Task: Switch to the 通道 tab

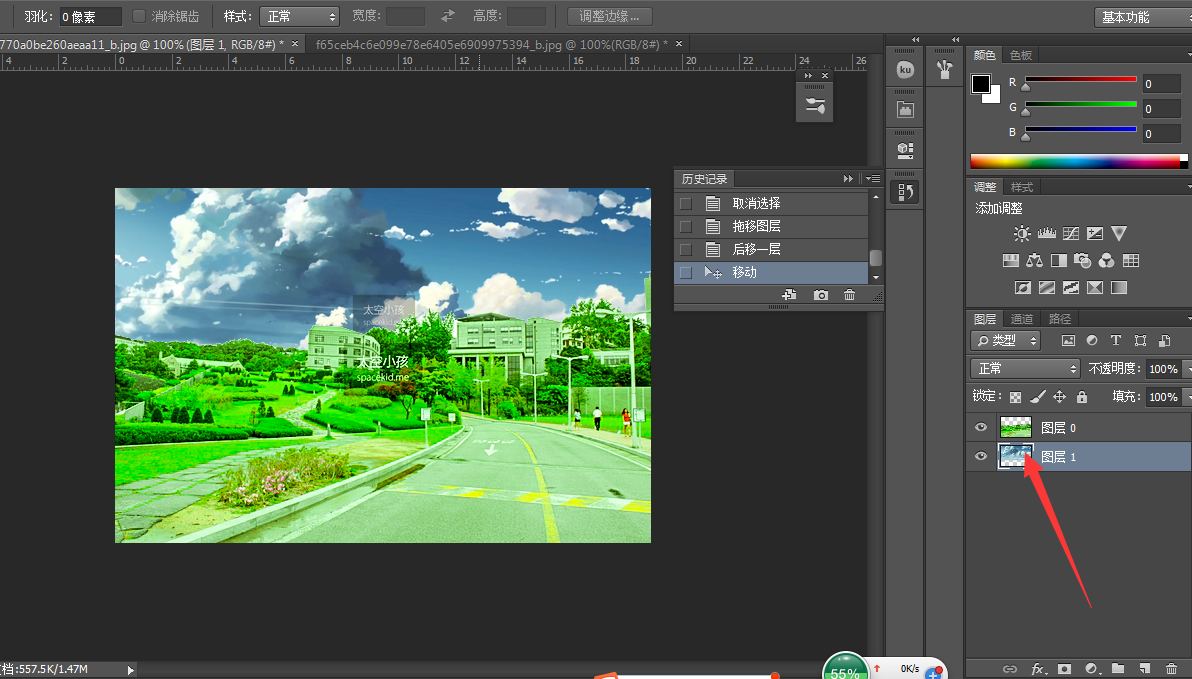Action: [x=1022, y=319]
